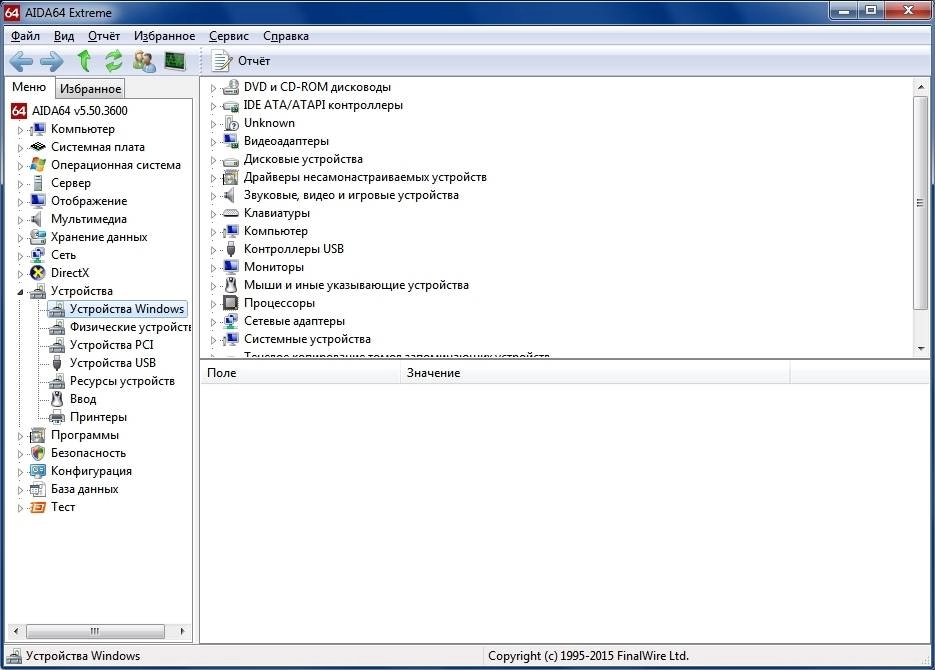Select the Хранение данных icon

point(38,237)
